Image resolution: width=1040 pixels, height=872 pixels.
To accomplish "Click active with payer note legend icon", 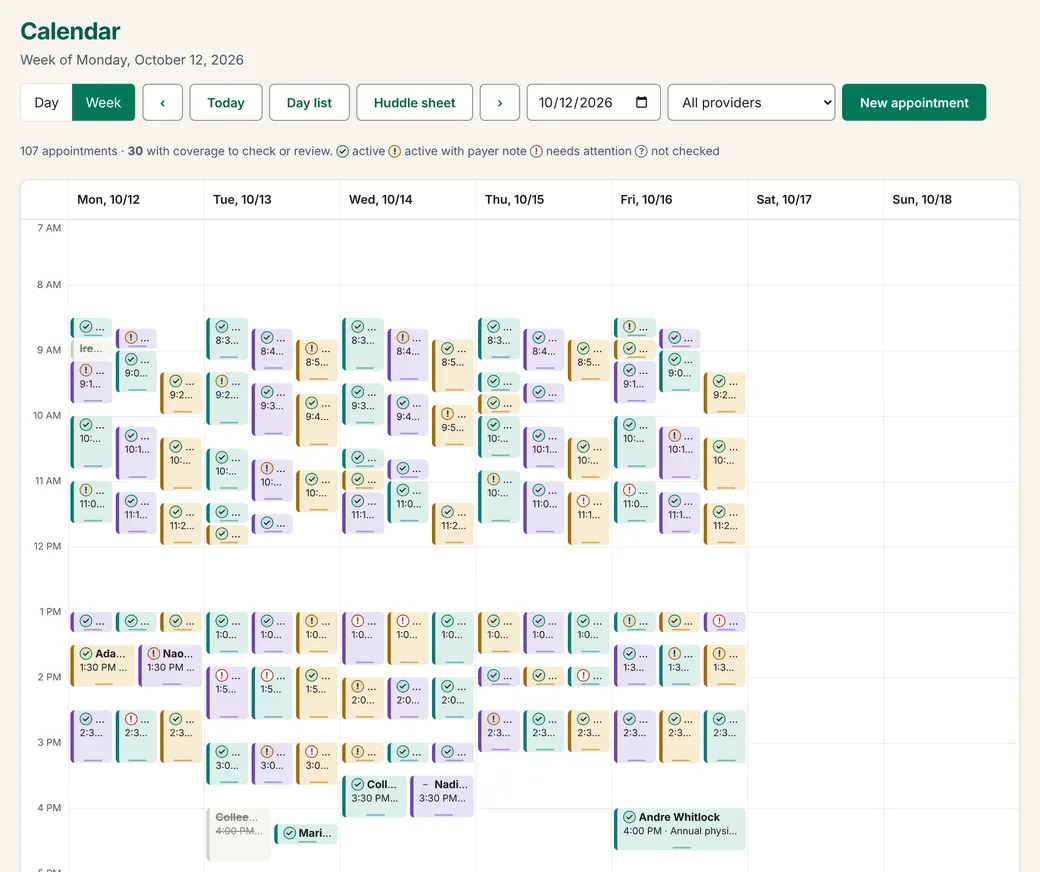I will [395, 151].
